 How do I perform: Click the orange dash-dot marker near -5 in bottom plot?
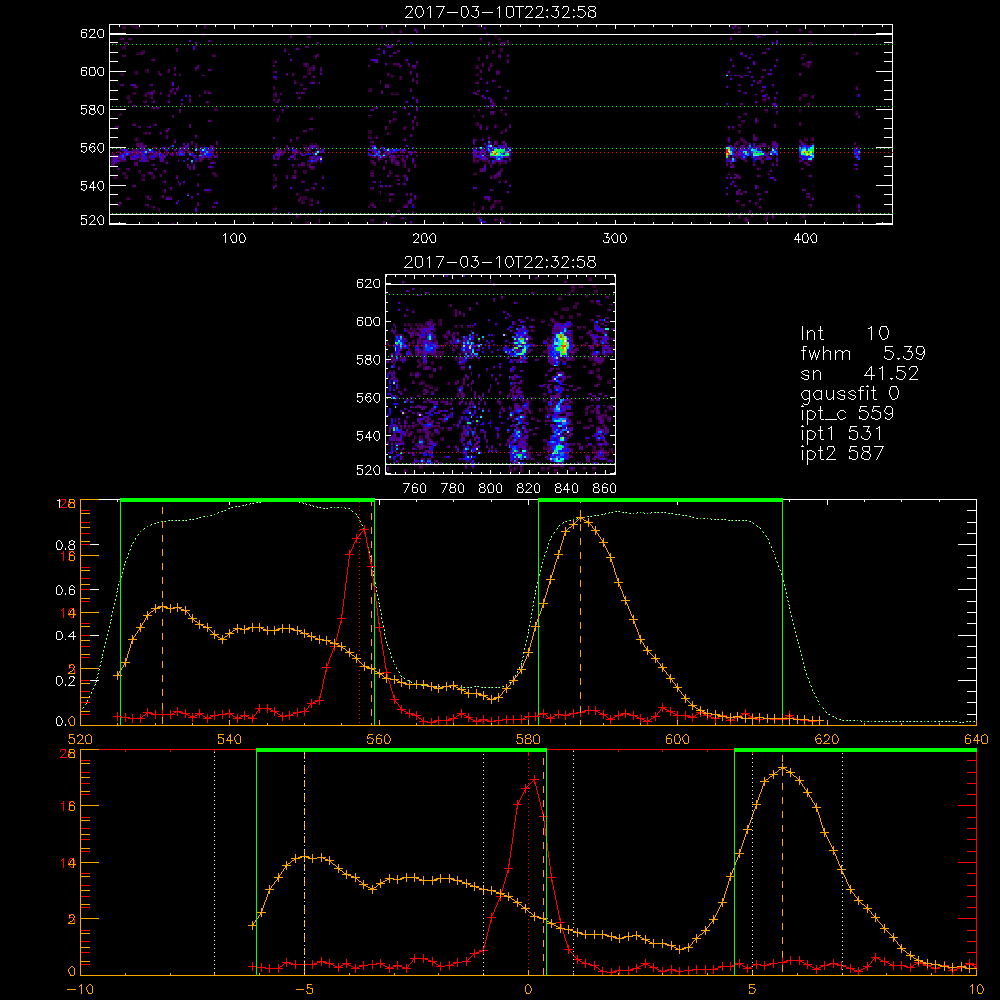pos(304,862)
